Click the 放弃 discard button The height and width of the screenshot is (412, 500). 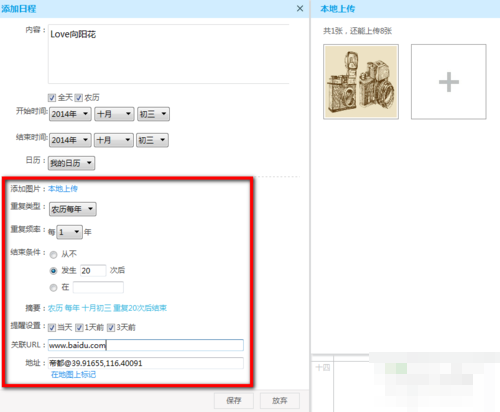coord(280,400)
